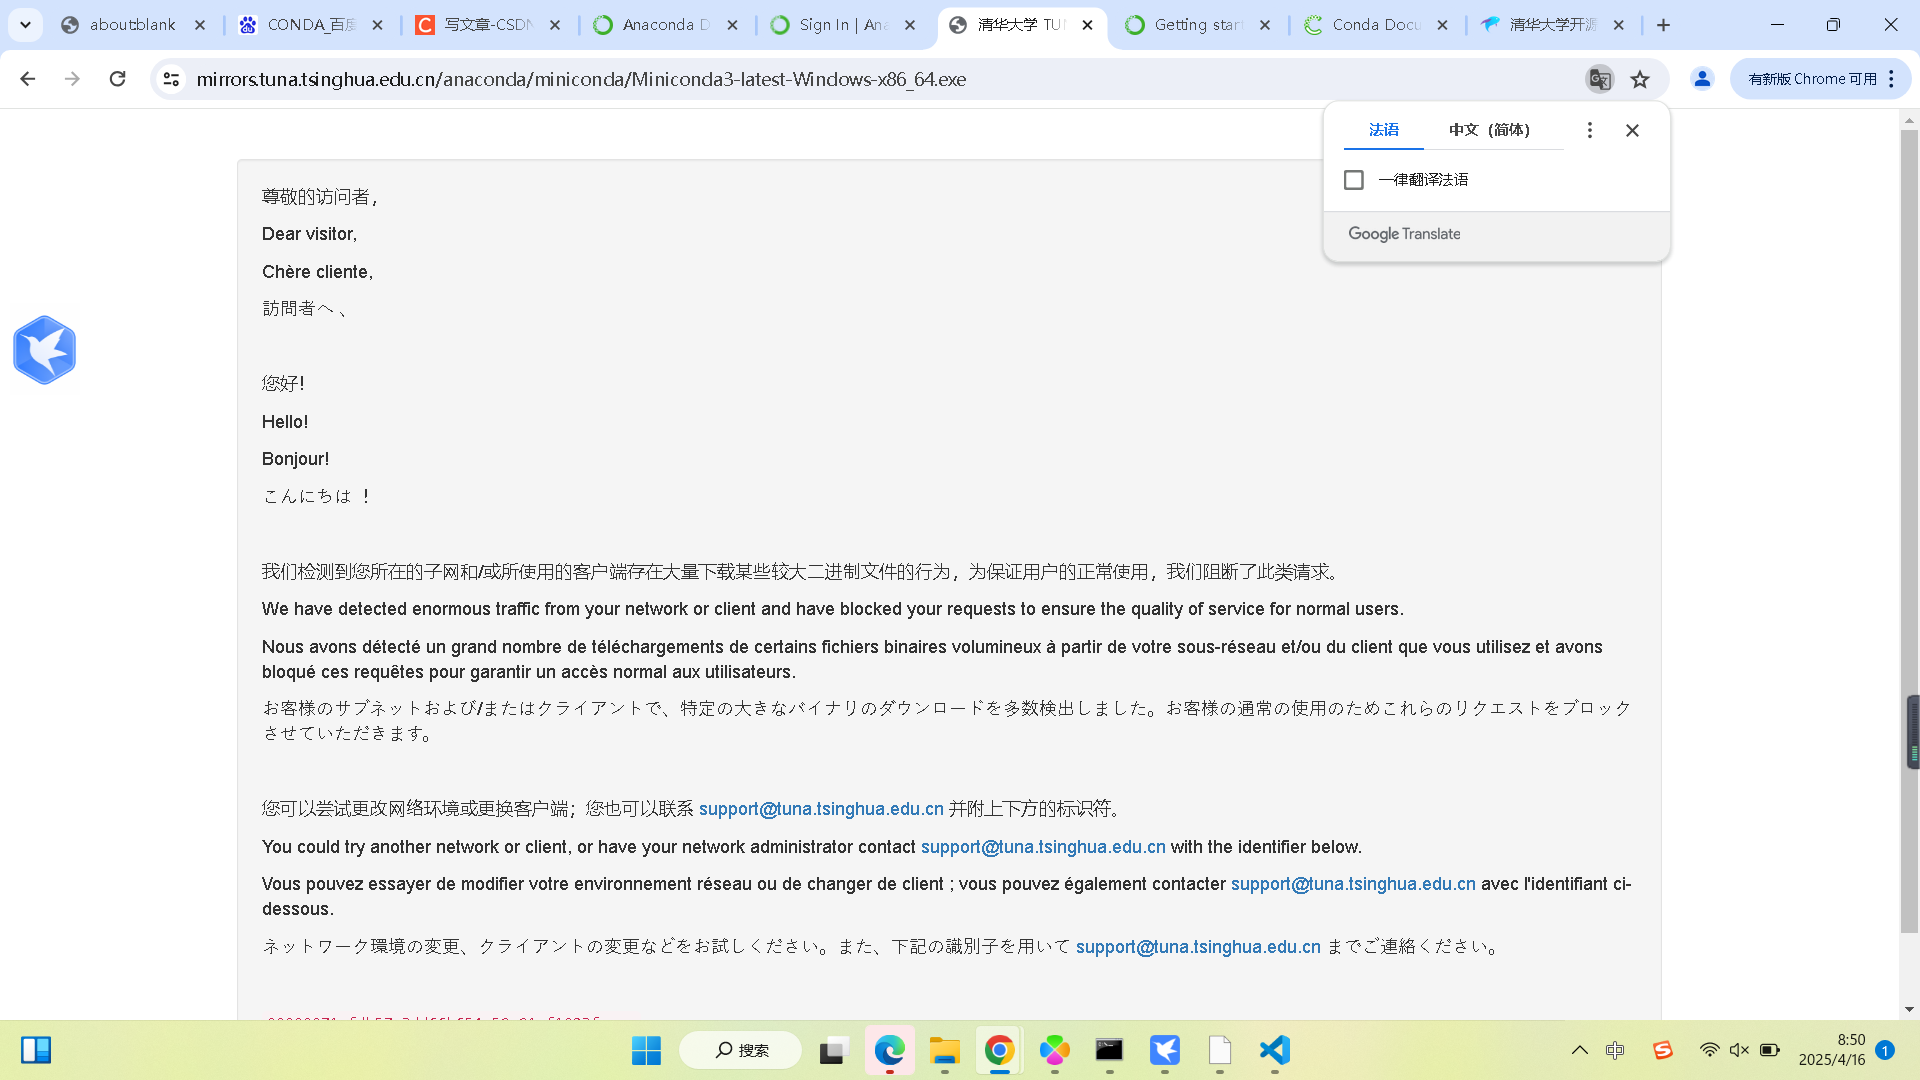1920x1080 pixels.
Task: Open translate popup three-dot options menu
Action: pyautogui.click(x=1589, y=130)
